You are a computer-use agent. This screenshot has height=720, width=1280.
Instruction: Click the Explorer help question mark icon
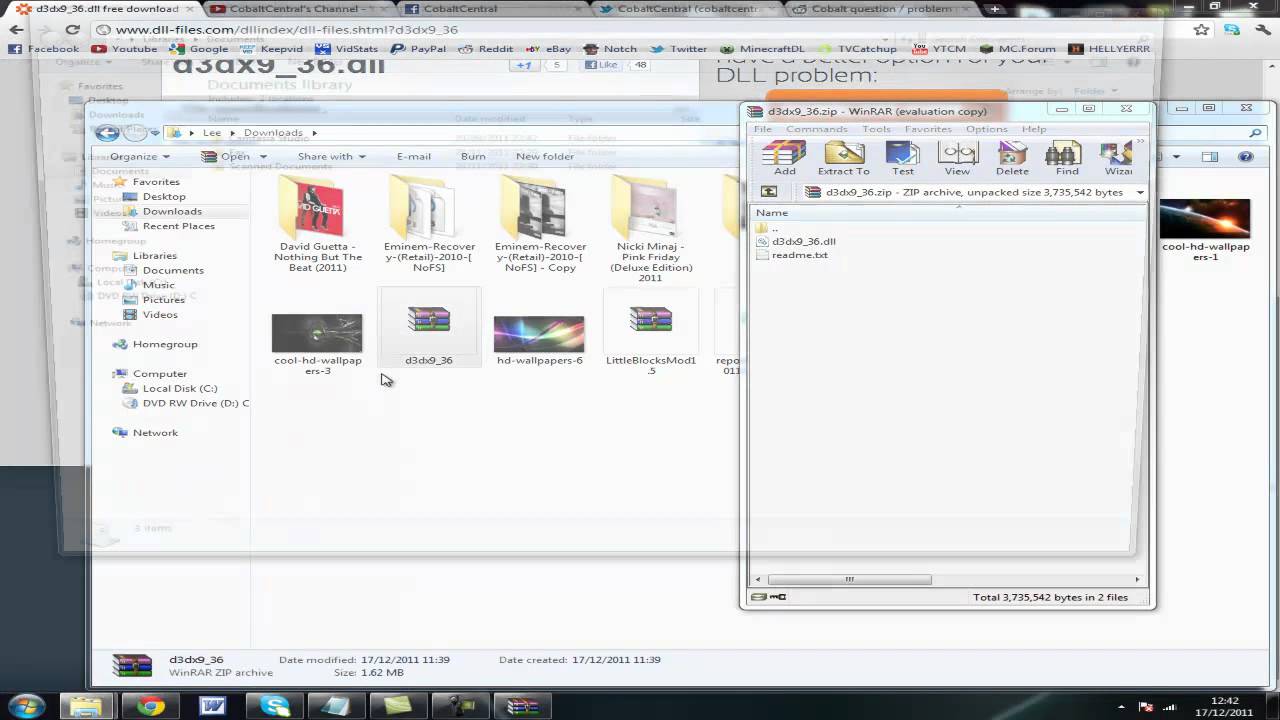point(1245,156)
